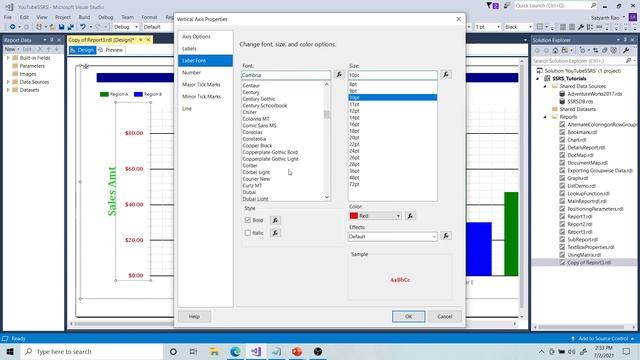This screenshot has width=640, height=360.
Task: Select Line page in dialog
Action: 205,109
